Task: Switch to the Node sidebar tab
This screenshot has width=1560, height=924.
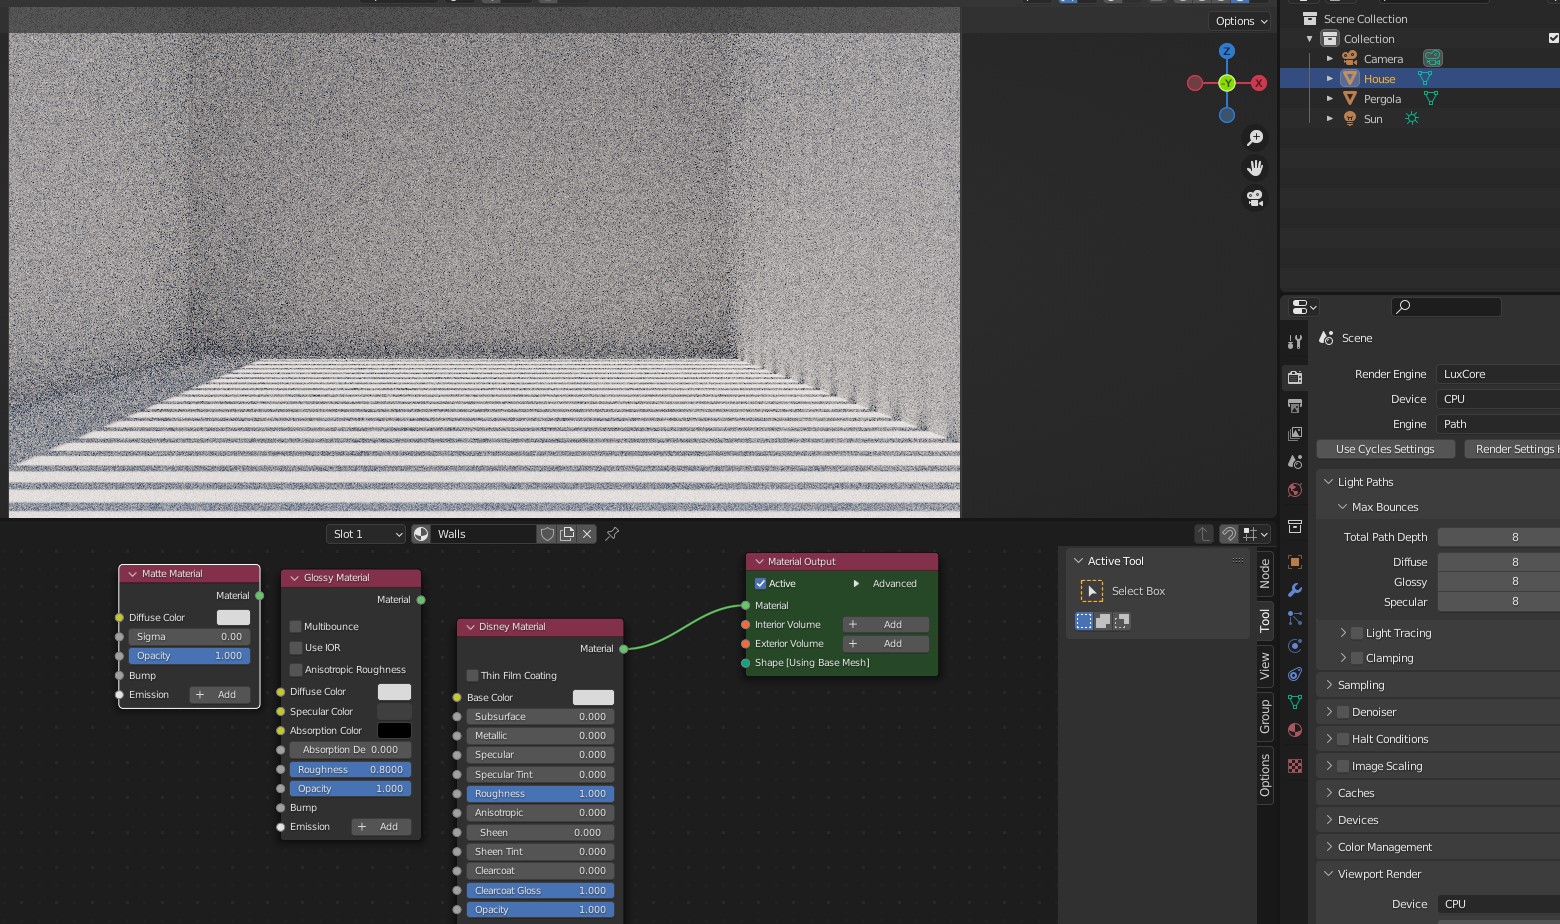Action: [1265, 573]
